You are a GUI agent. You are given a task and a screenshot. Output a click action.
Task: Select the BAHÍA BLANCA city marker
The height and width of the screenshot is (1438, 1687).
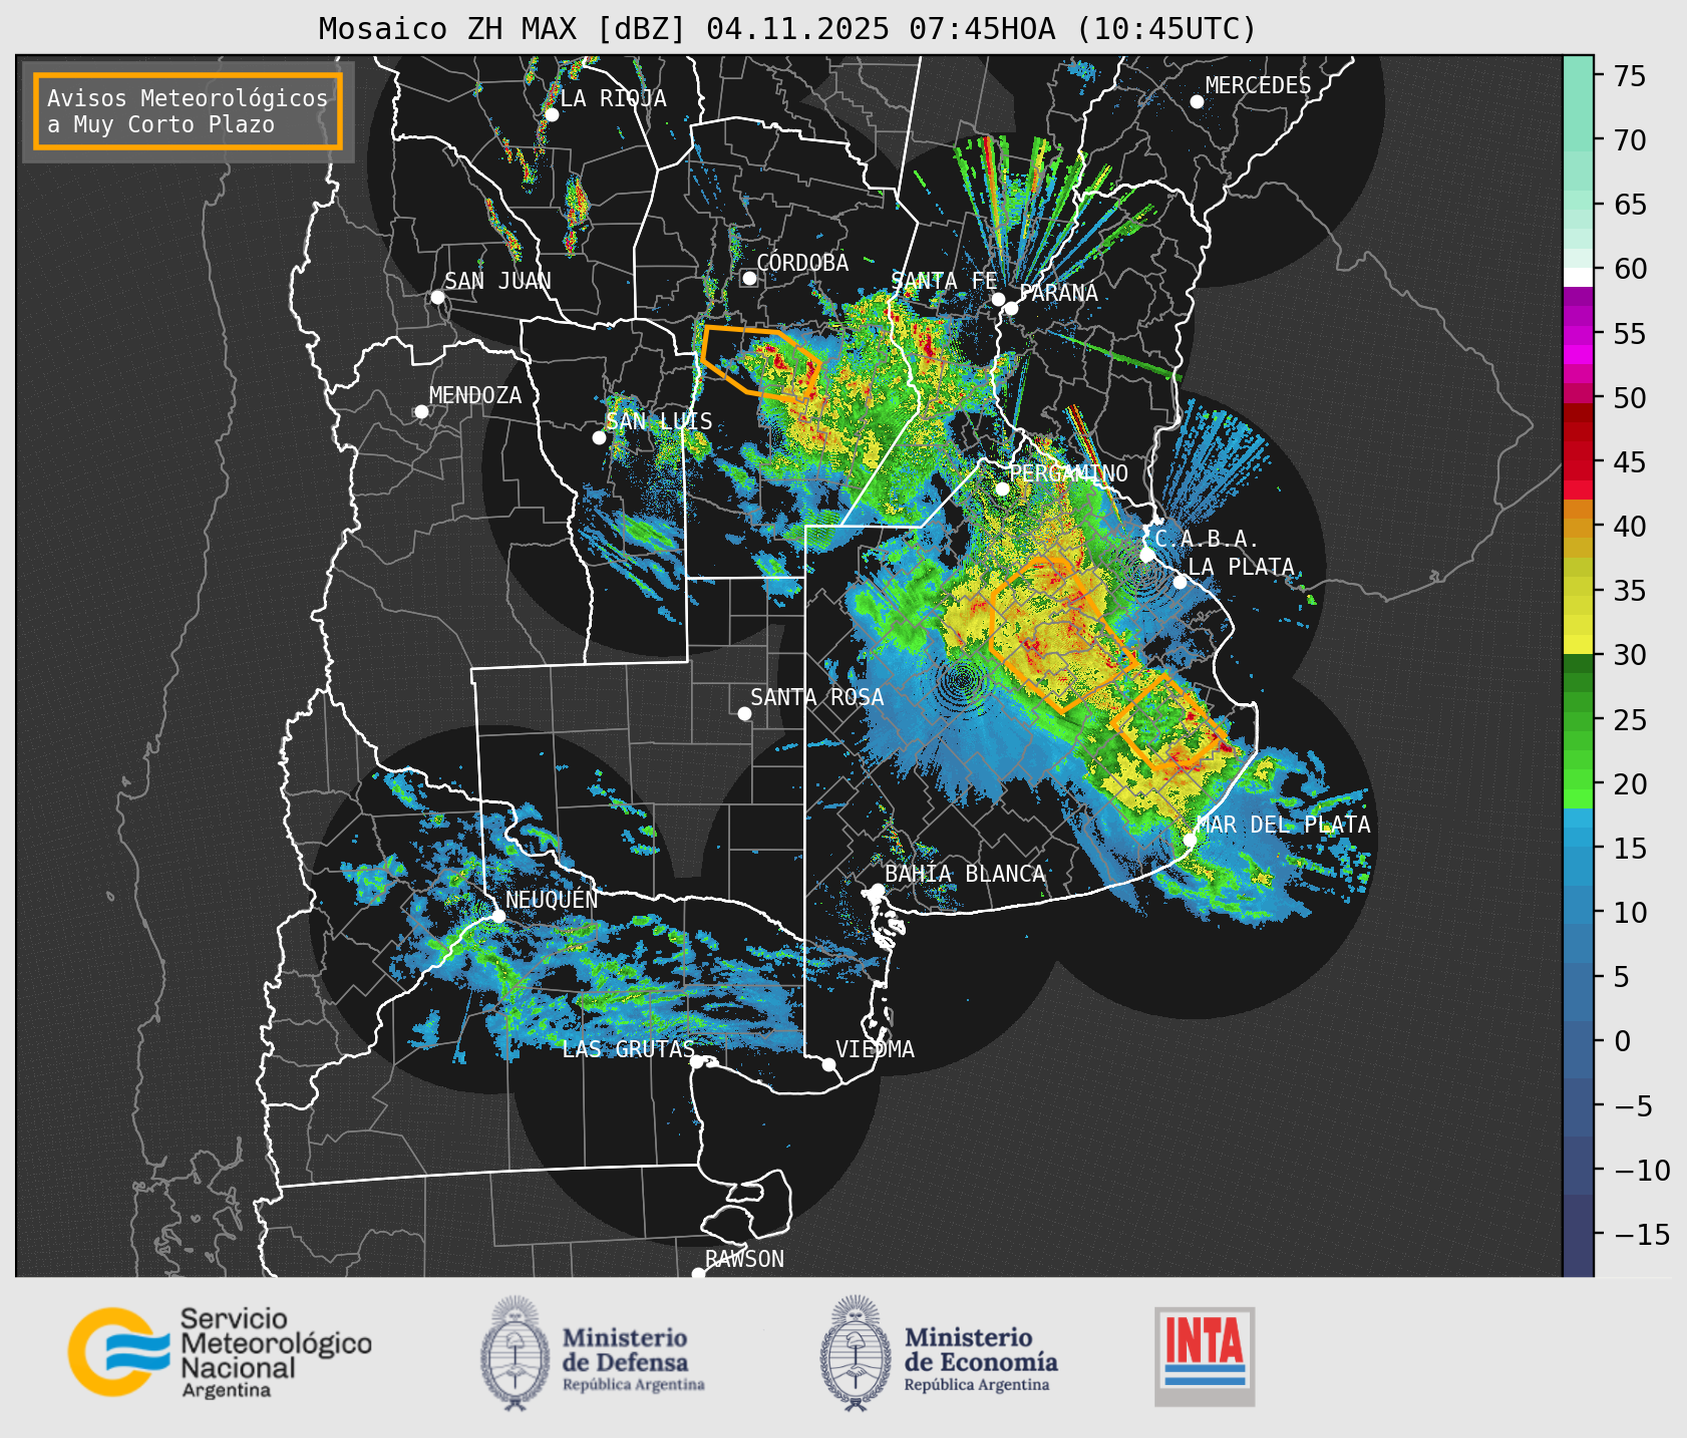[x=877, y=890]
